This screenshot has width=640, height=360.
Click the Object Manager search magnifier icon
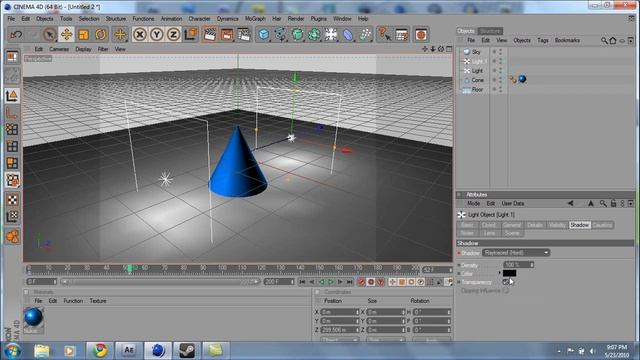604,40
